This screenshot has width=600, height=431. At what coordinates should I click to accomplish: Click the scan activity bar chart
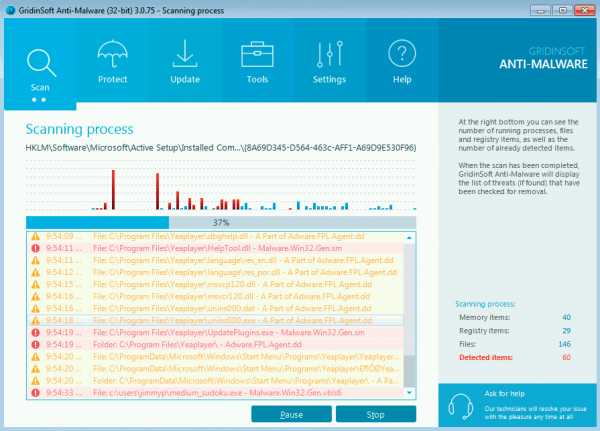[221, 186]
